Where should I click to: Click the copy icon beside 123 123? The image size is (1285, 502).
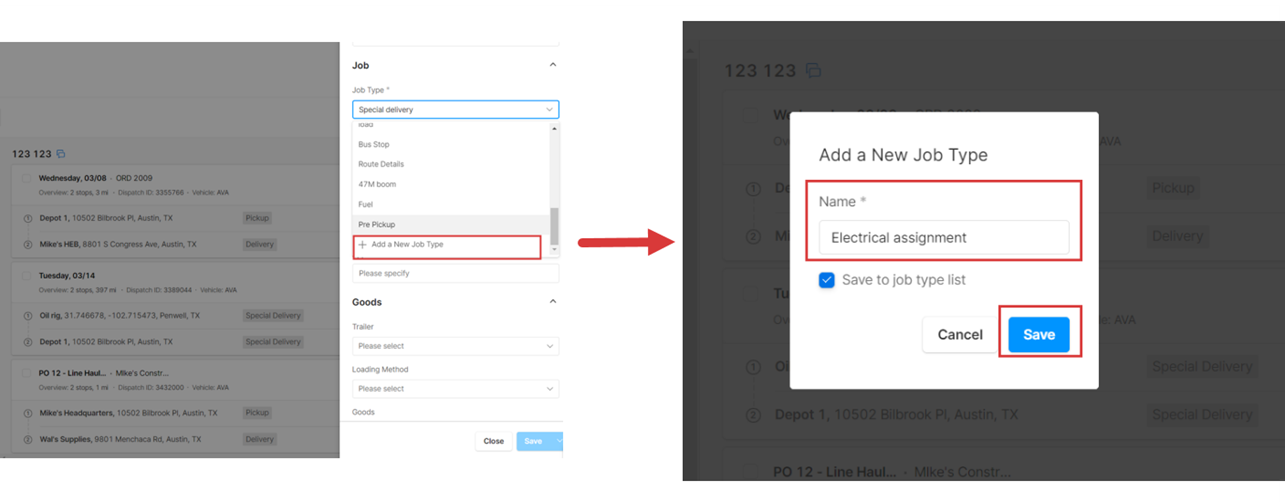pyautogui.click(x=61, y=154)
